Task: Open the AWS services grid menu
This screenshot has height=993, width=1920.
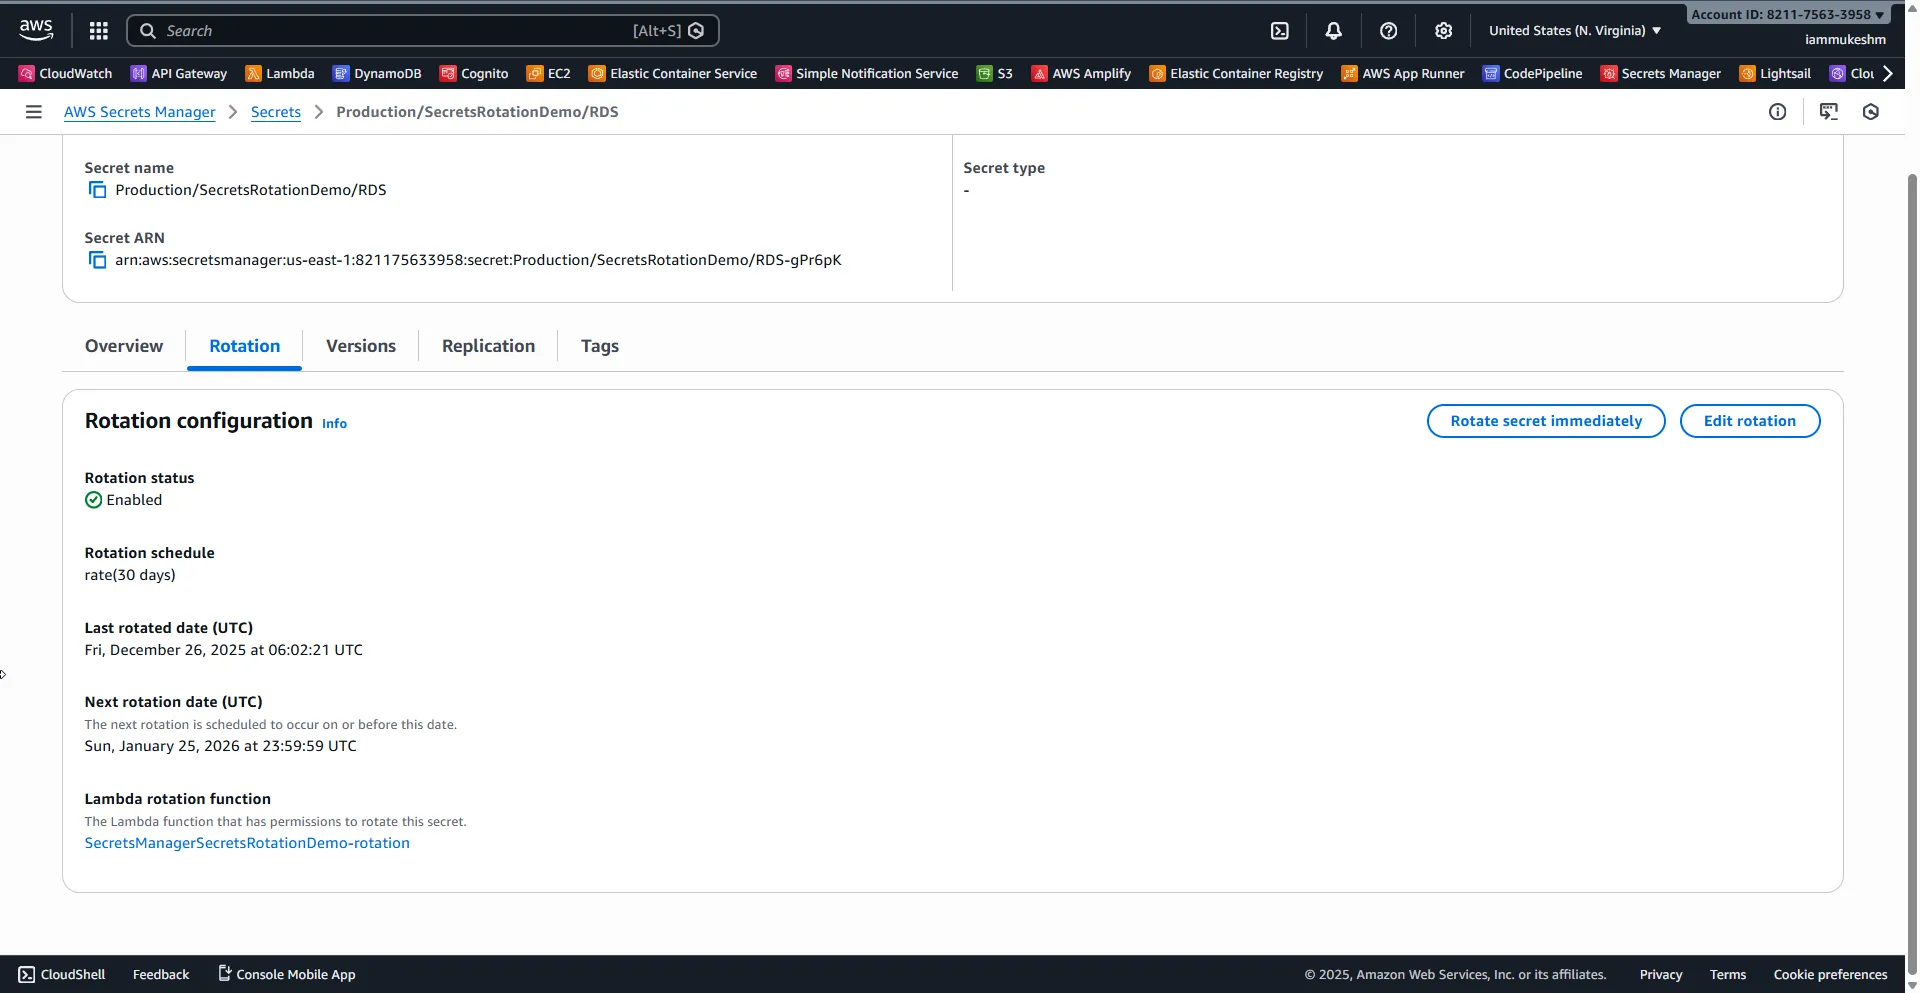Action: coord(98,31)
